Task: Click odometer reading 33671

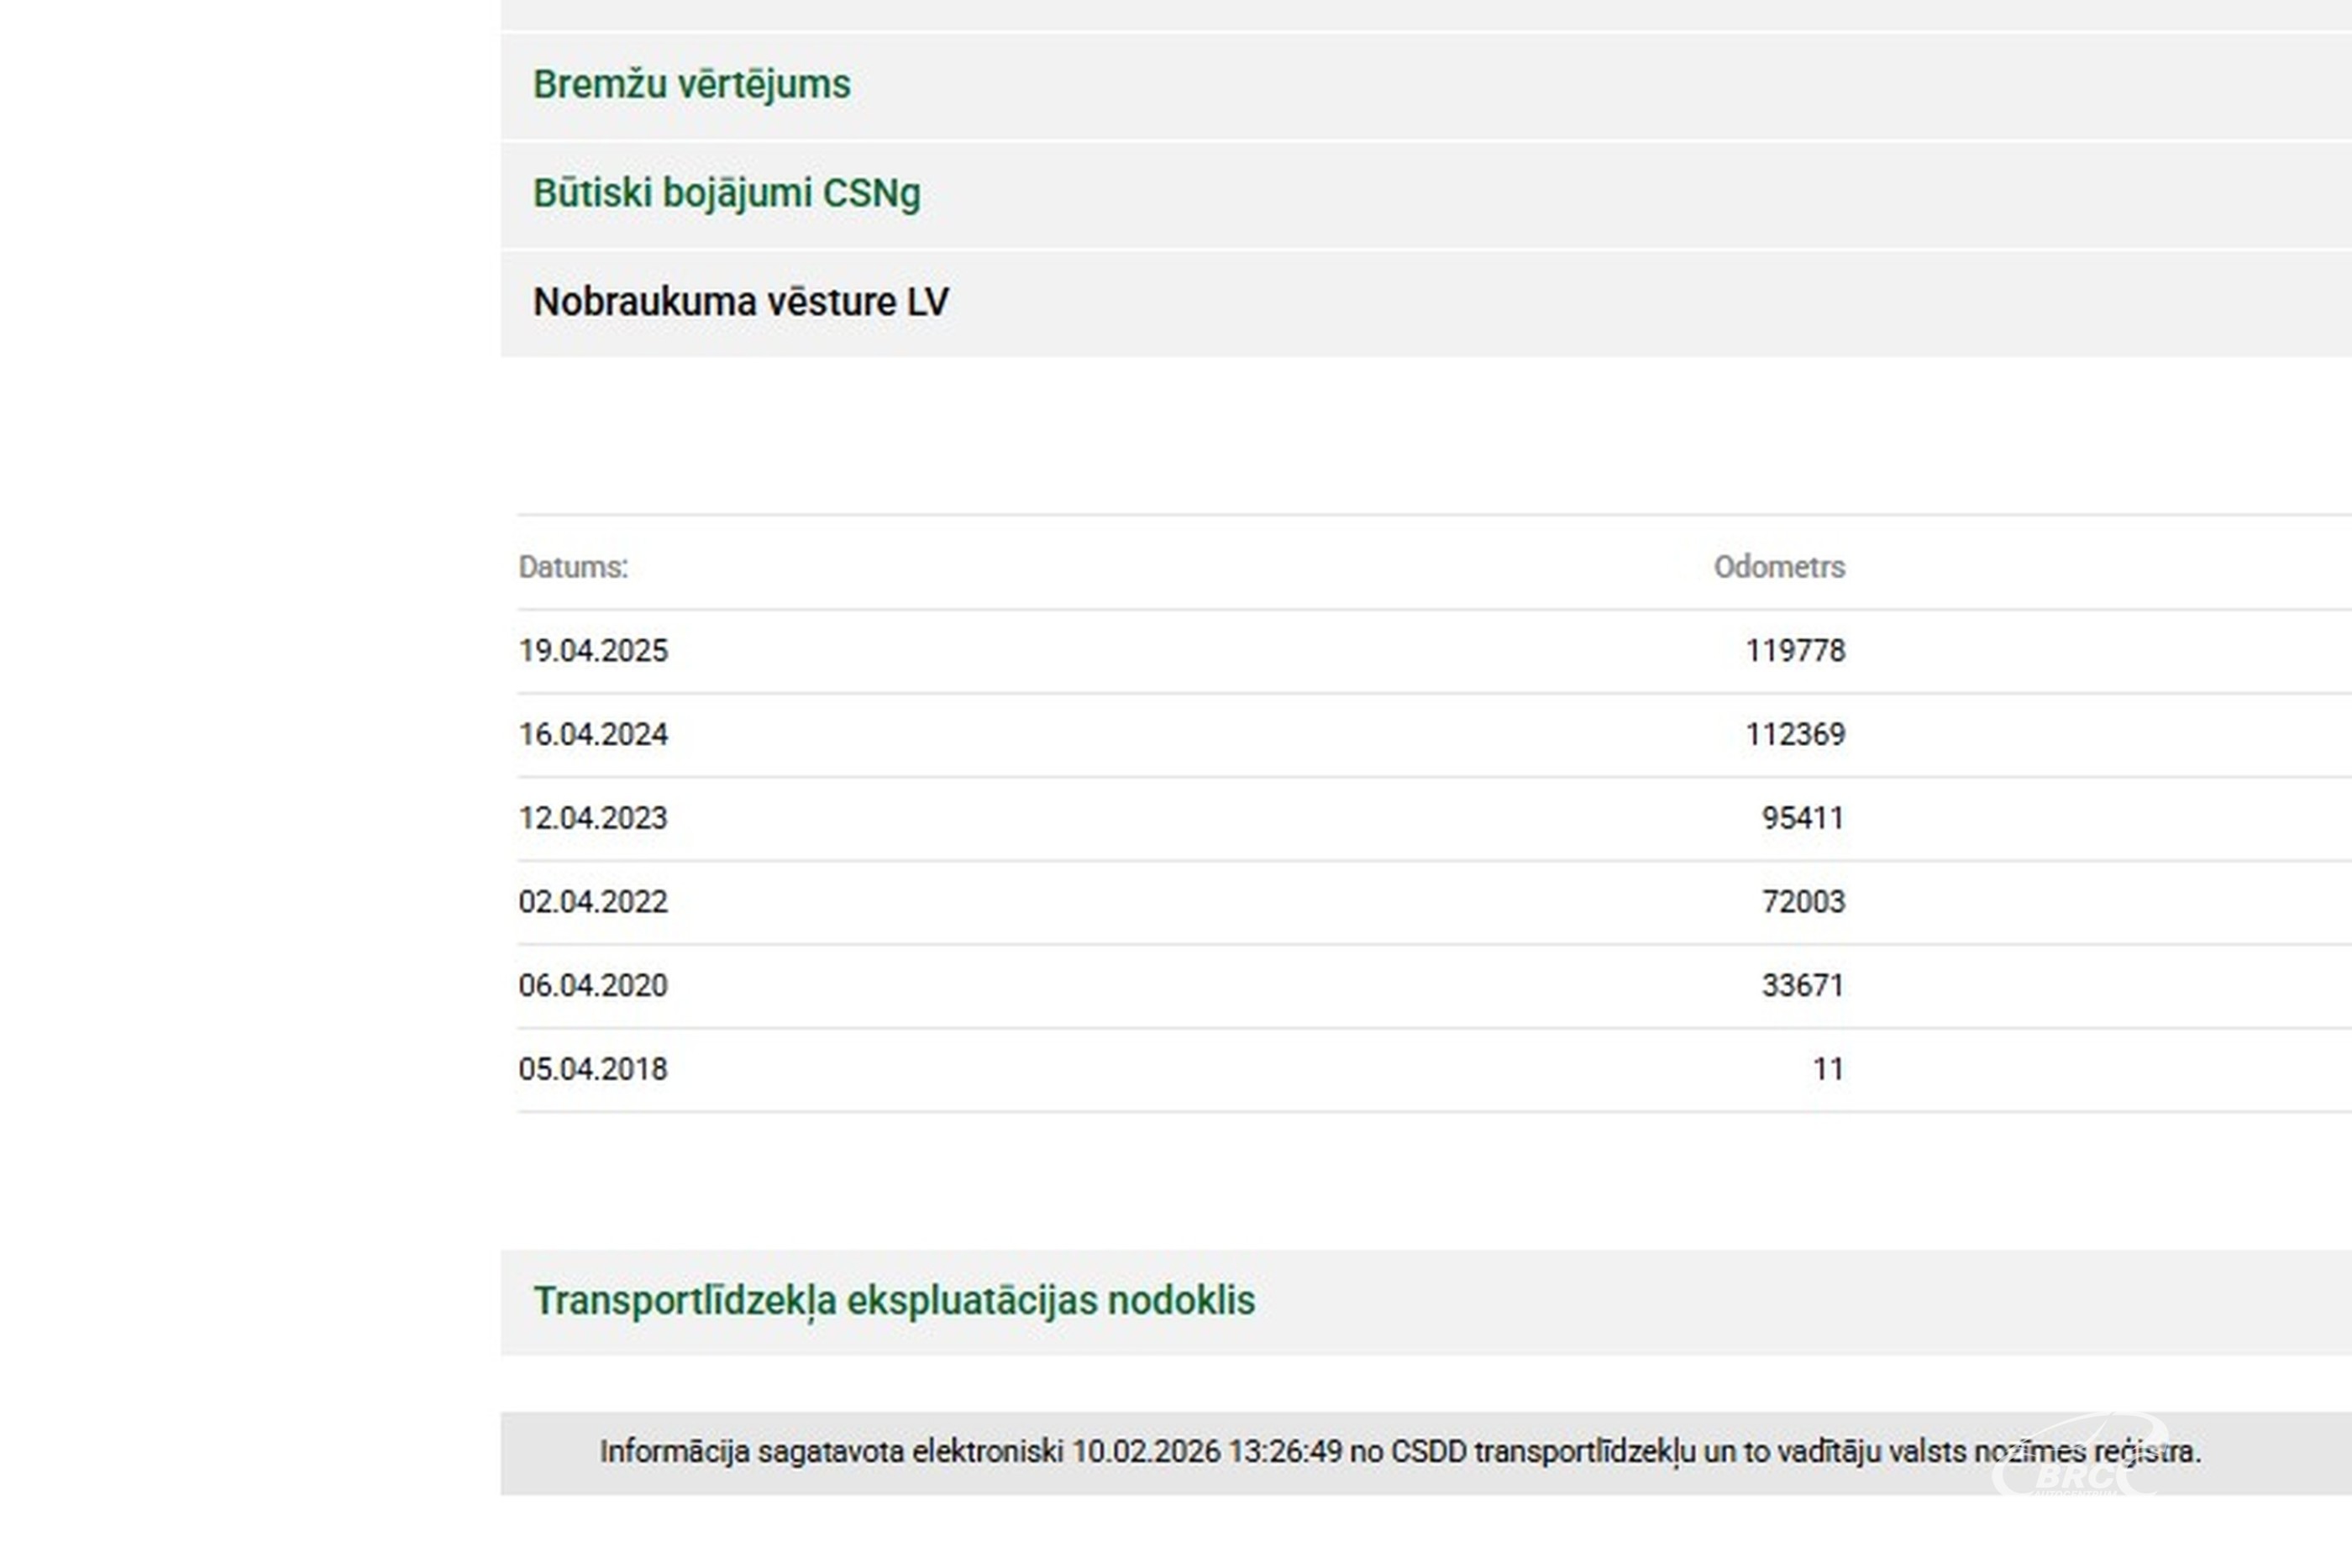Action: pos(1802,986)
